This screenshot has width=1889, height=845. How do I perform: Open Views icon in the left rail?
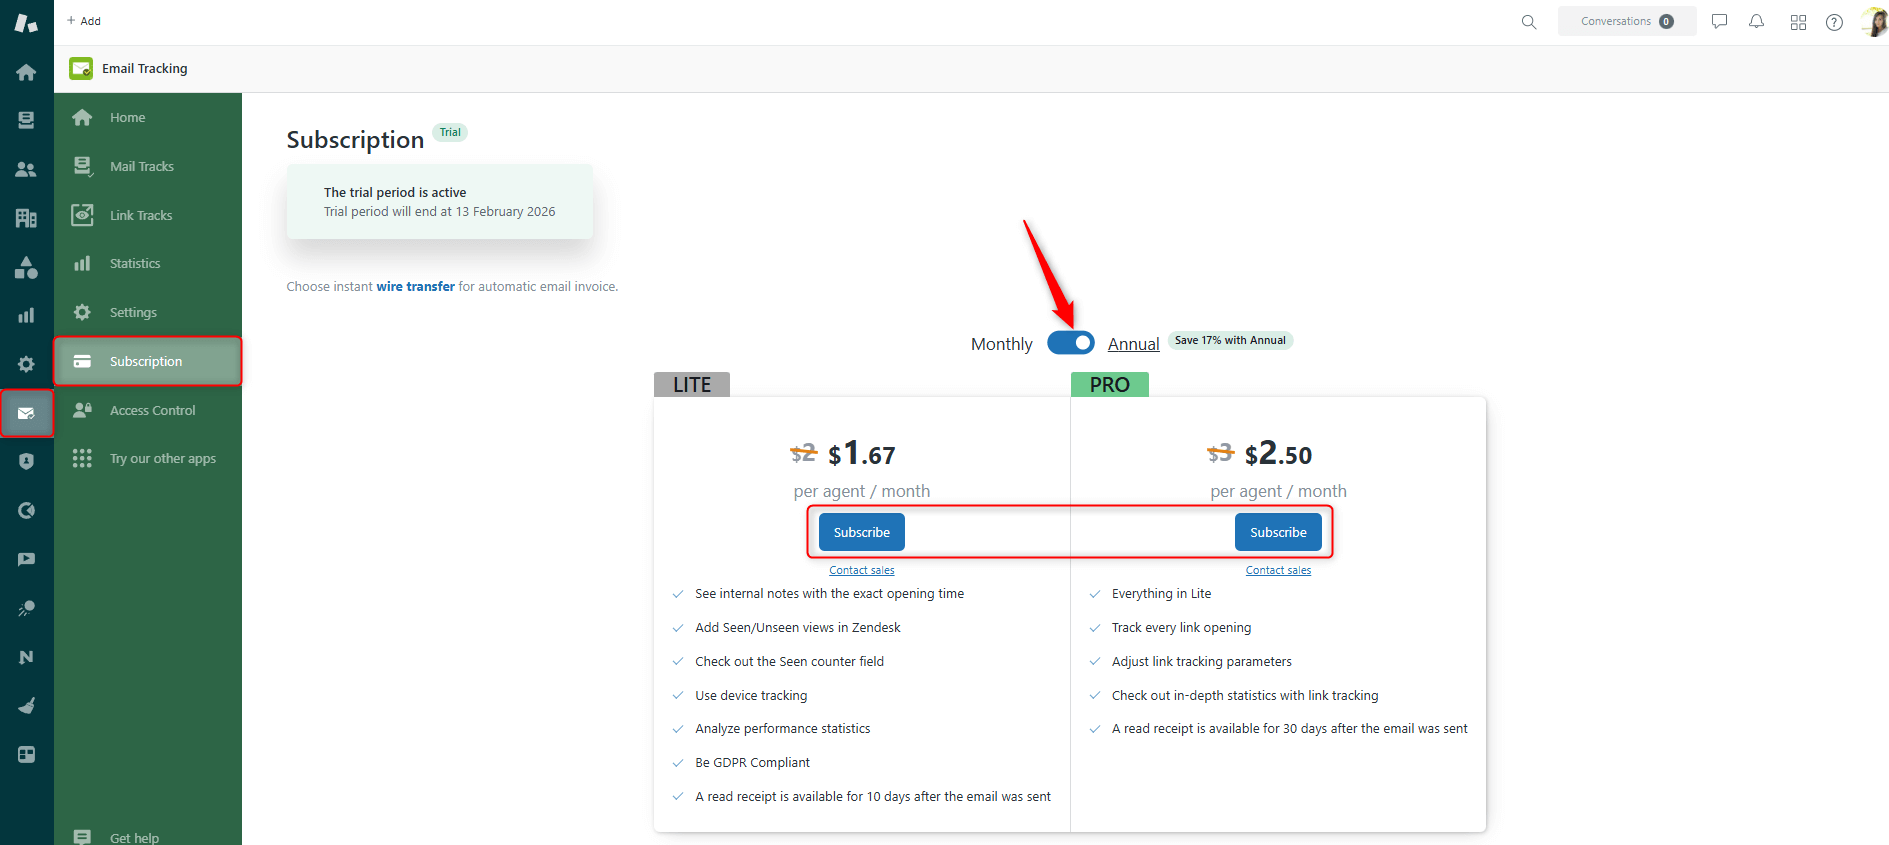point(26,120)
